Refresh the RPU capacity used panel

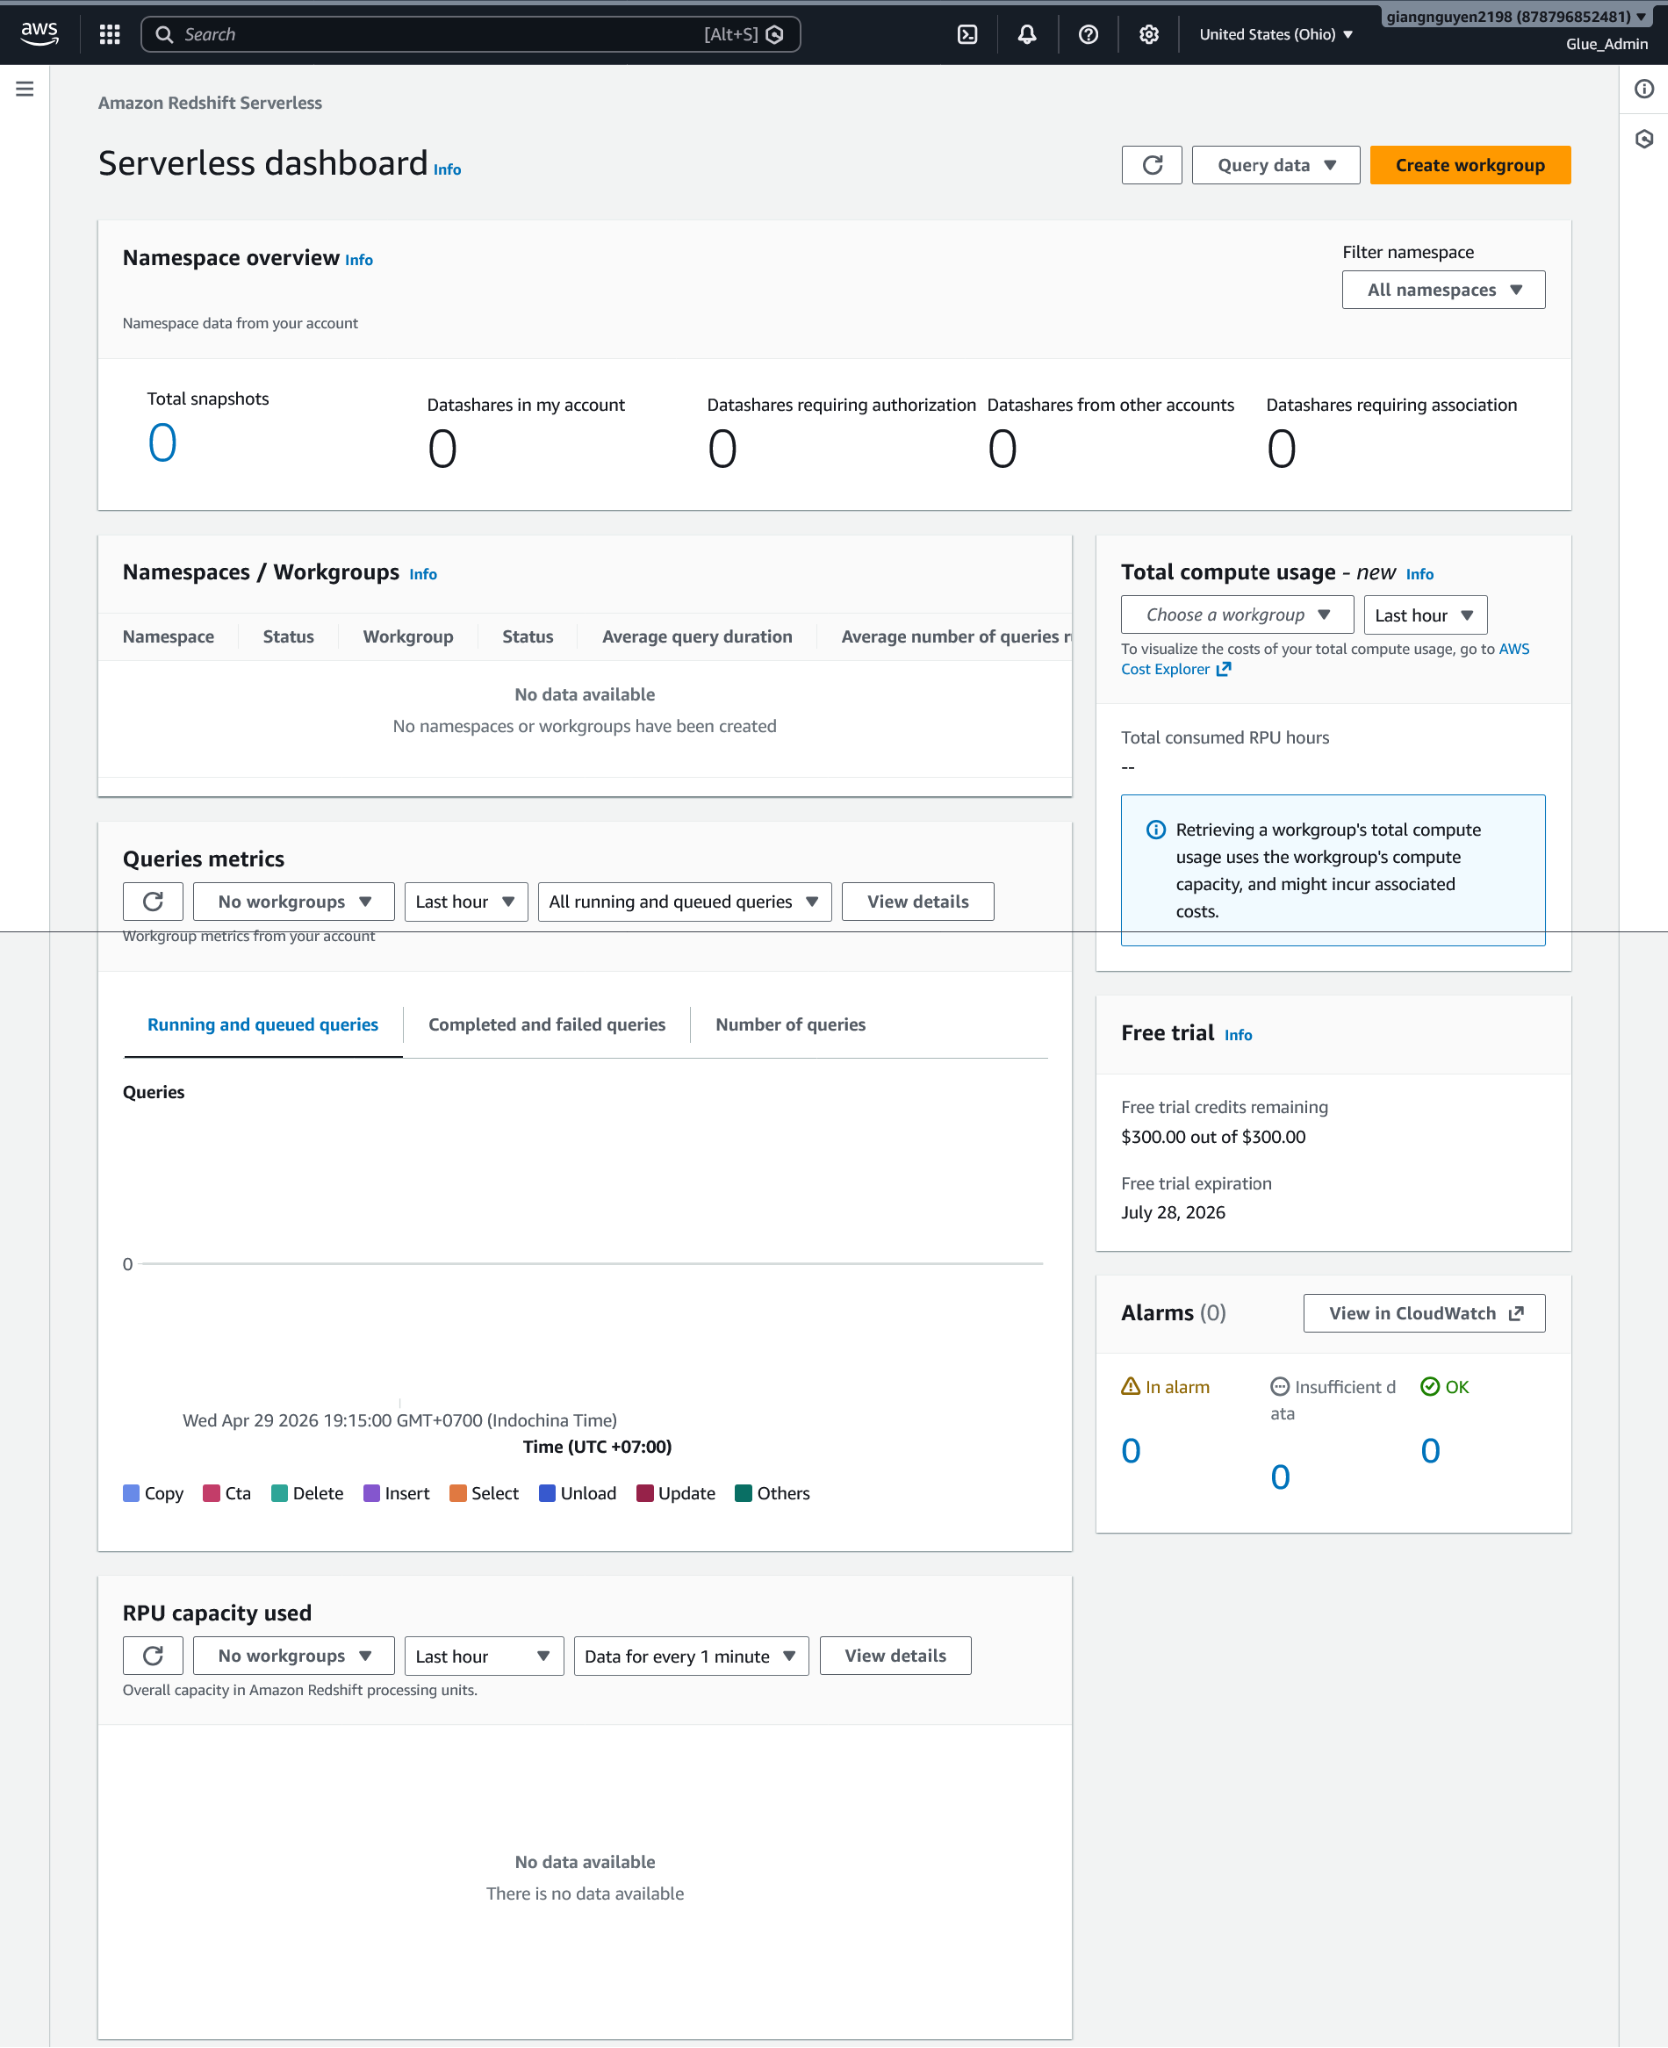(x=153, y=1655)
